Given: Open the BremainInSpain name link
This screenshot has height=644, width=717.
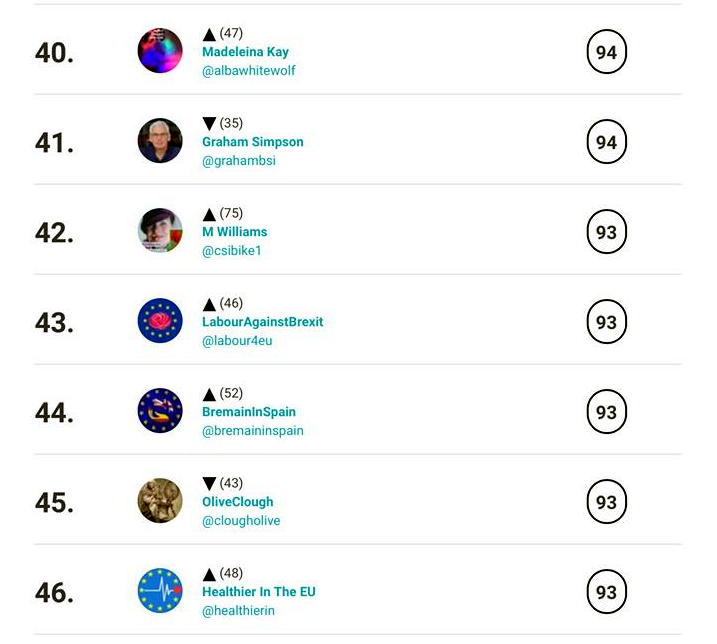Looking at the screenshot, I should 249,412.
